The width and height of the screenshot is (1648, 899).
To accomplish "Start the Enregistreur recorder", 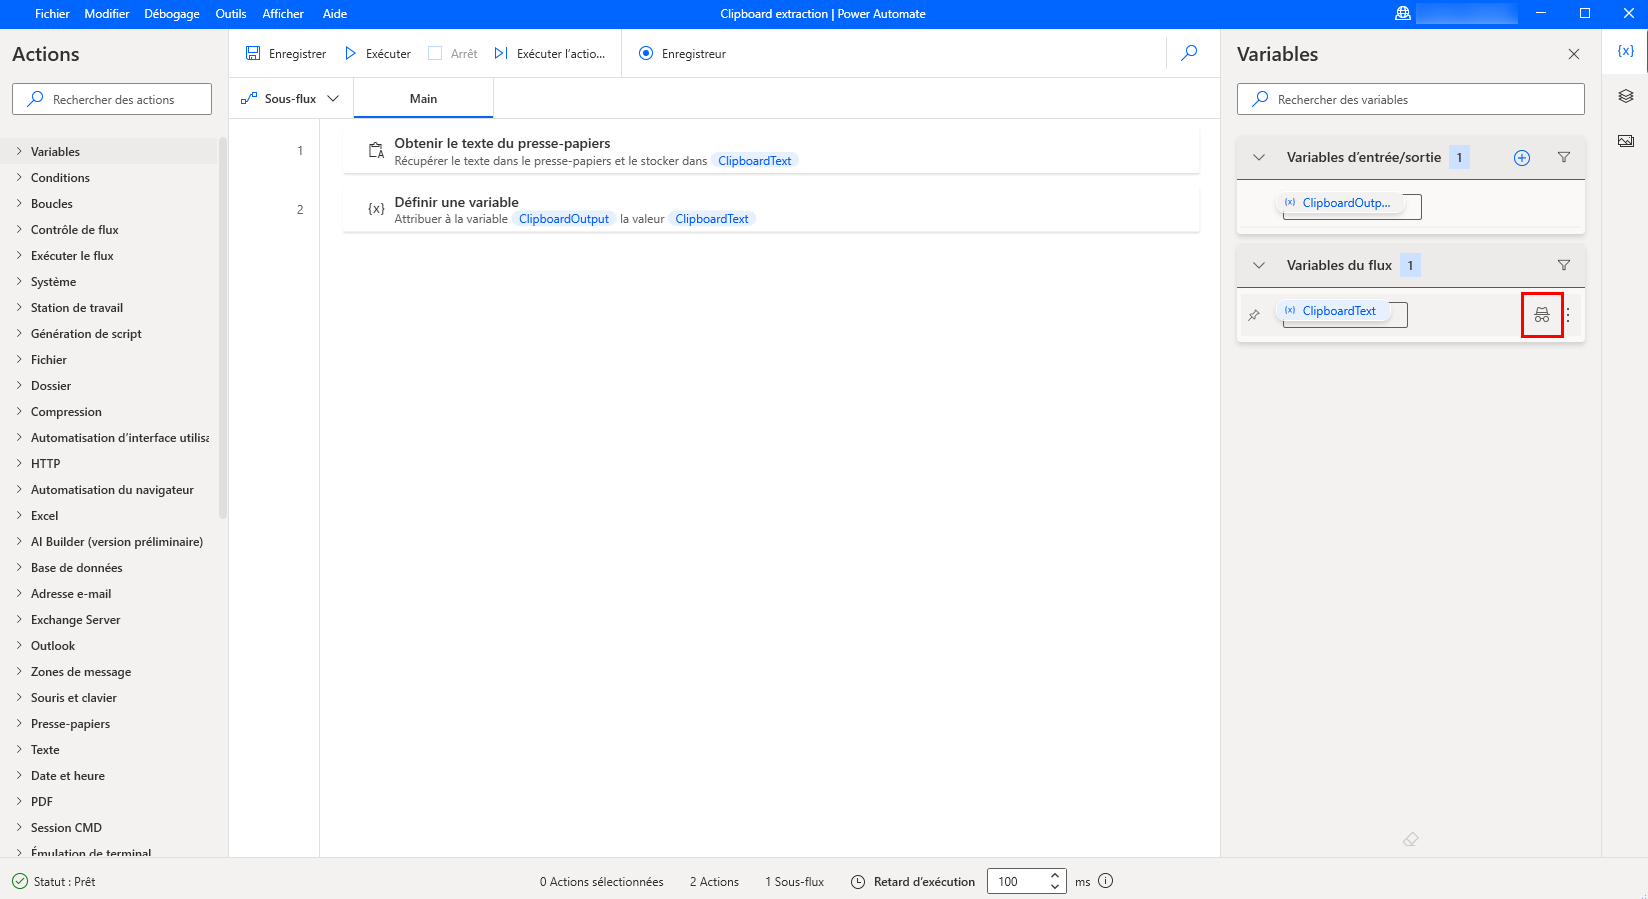I will pos(682,54).
